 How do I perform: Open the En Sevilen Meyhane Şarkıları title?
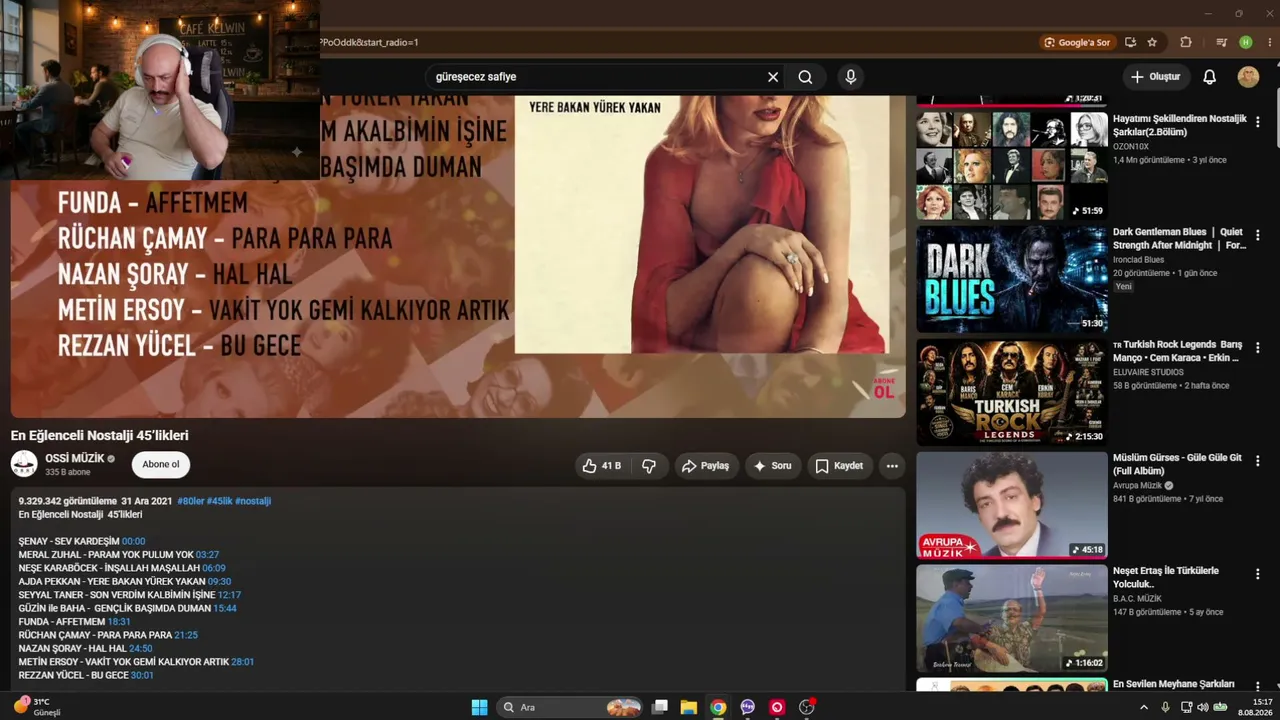1174,684
